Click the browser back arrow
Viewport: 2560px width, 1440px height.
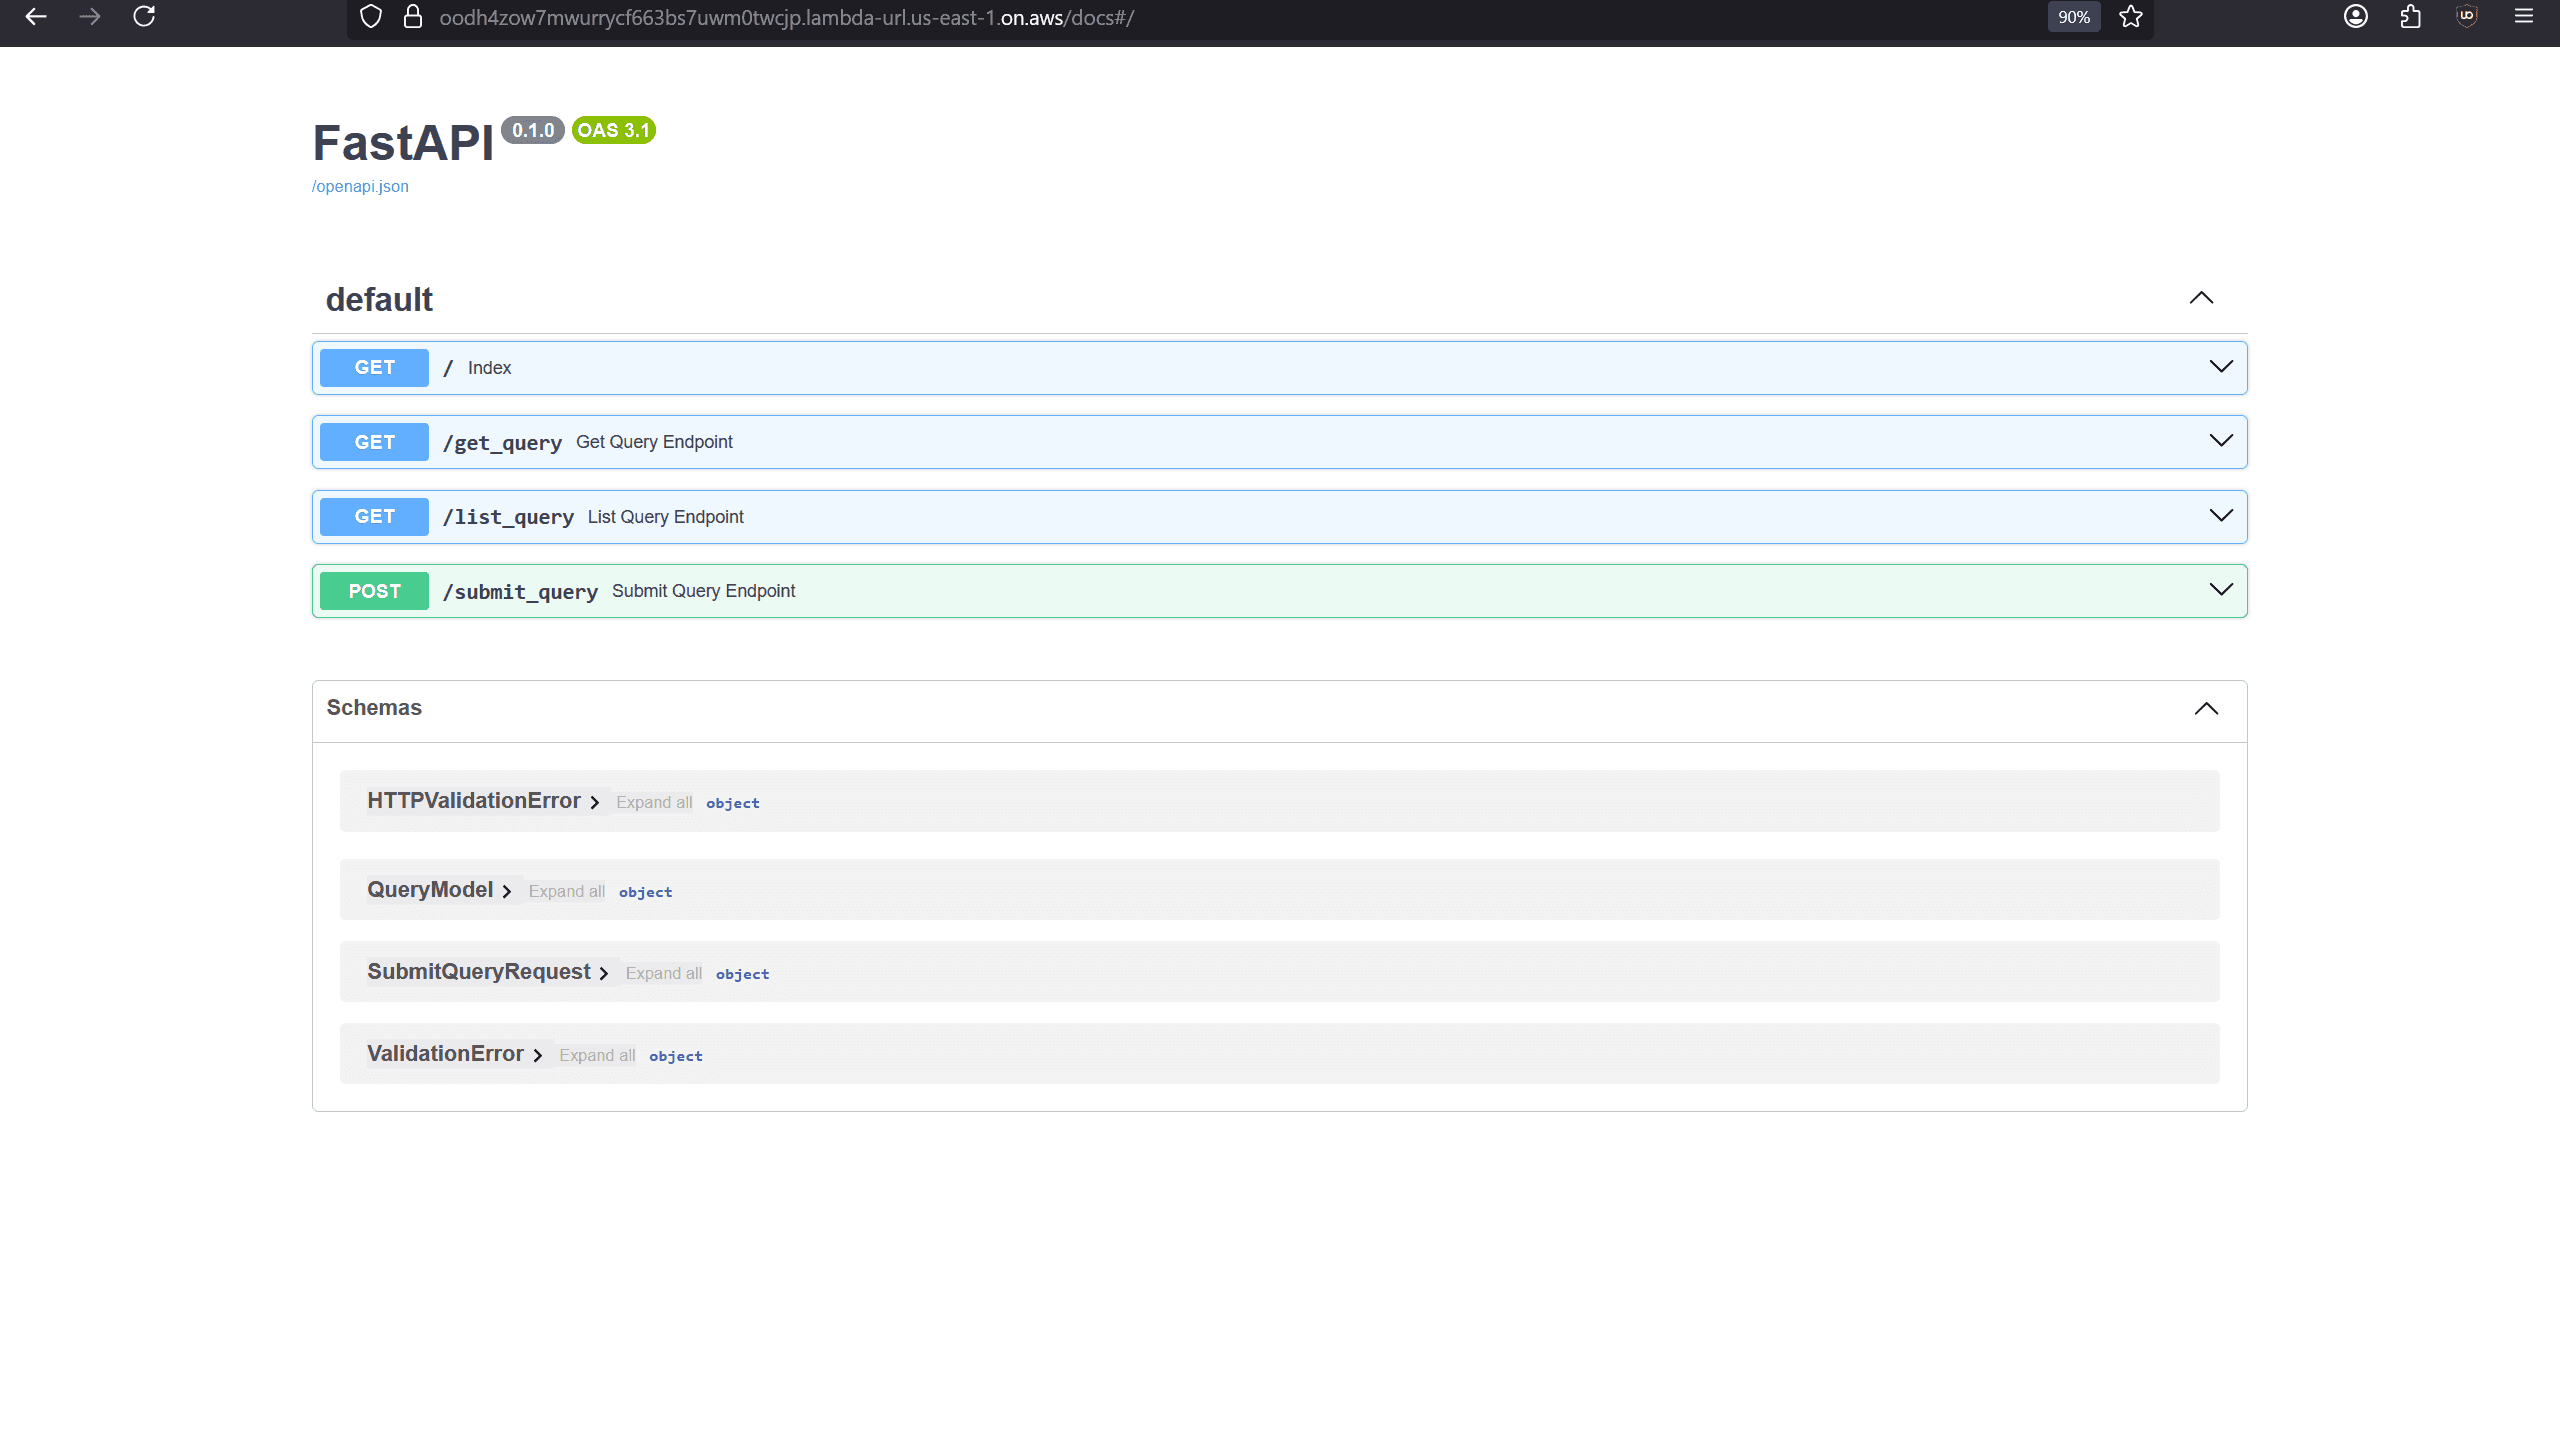pyautogui.click(x=36, y=17)
